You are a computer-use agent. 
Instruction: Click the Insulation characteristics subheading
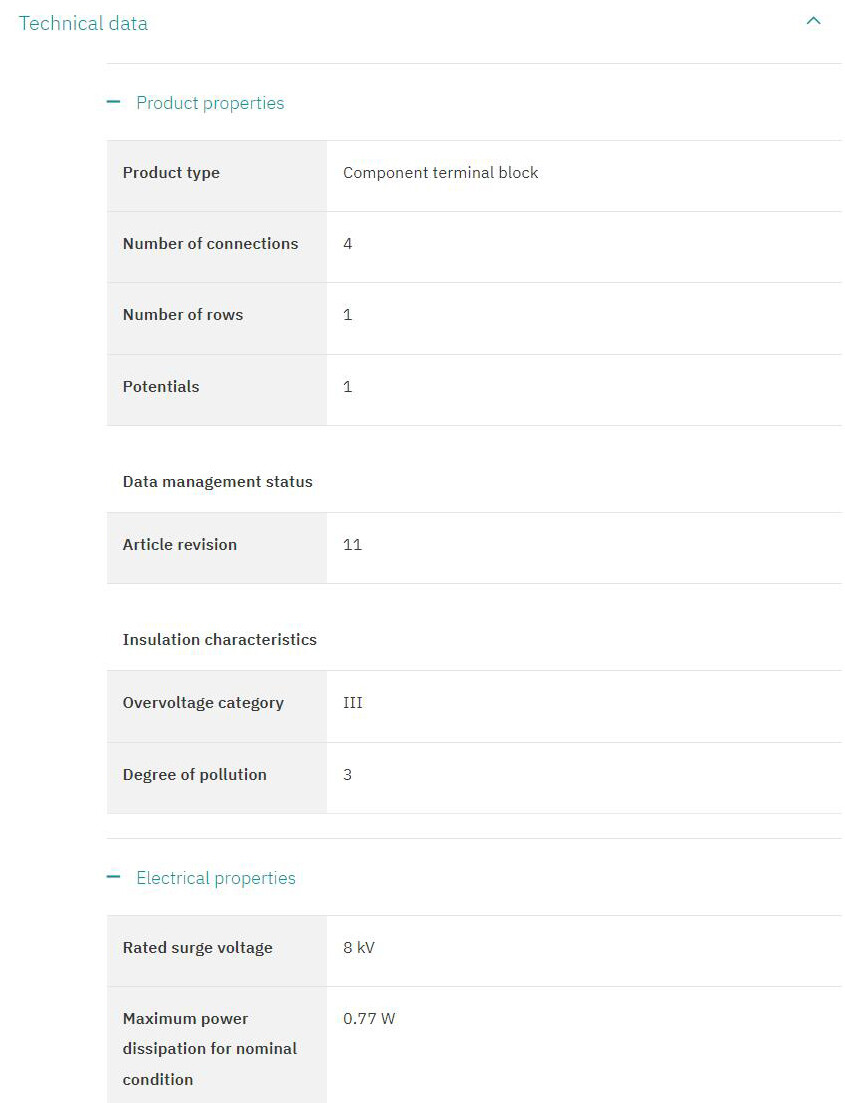pyautogui.click(x=219, y=640)
